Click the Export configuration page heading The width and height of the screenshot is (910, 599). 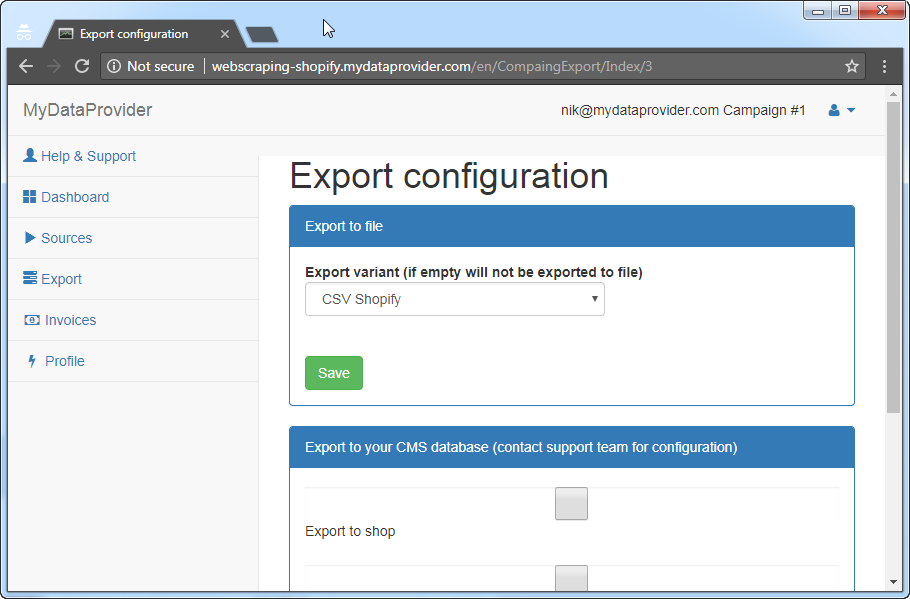[449, 176]
